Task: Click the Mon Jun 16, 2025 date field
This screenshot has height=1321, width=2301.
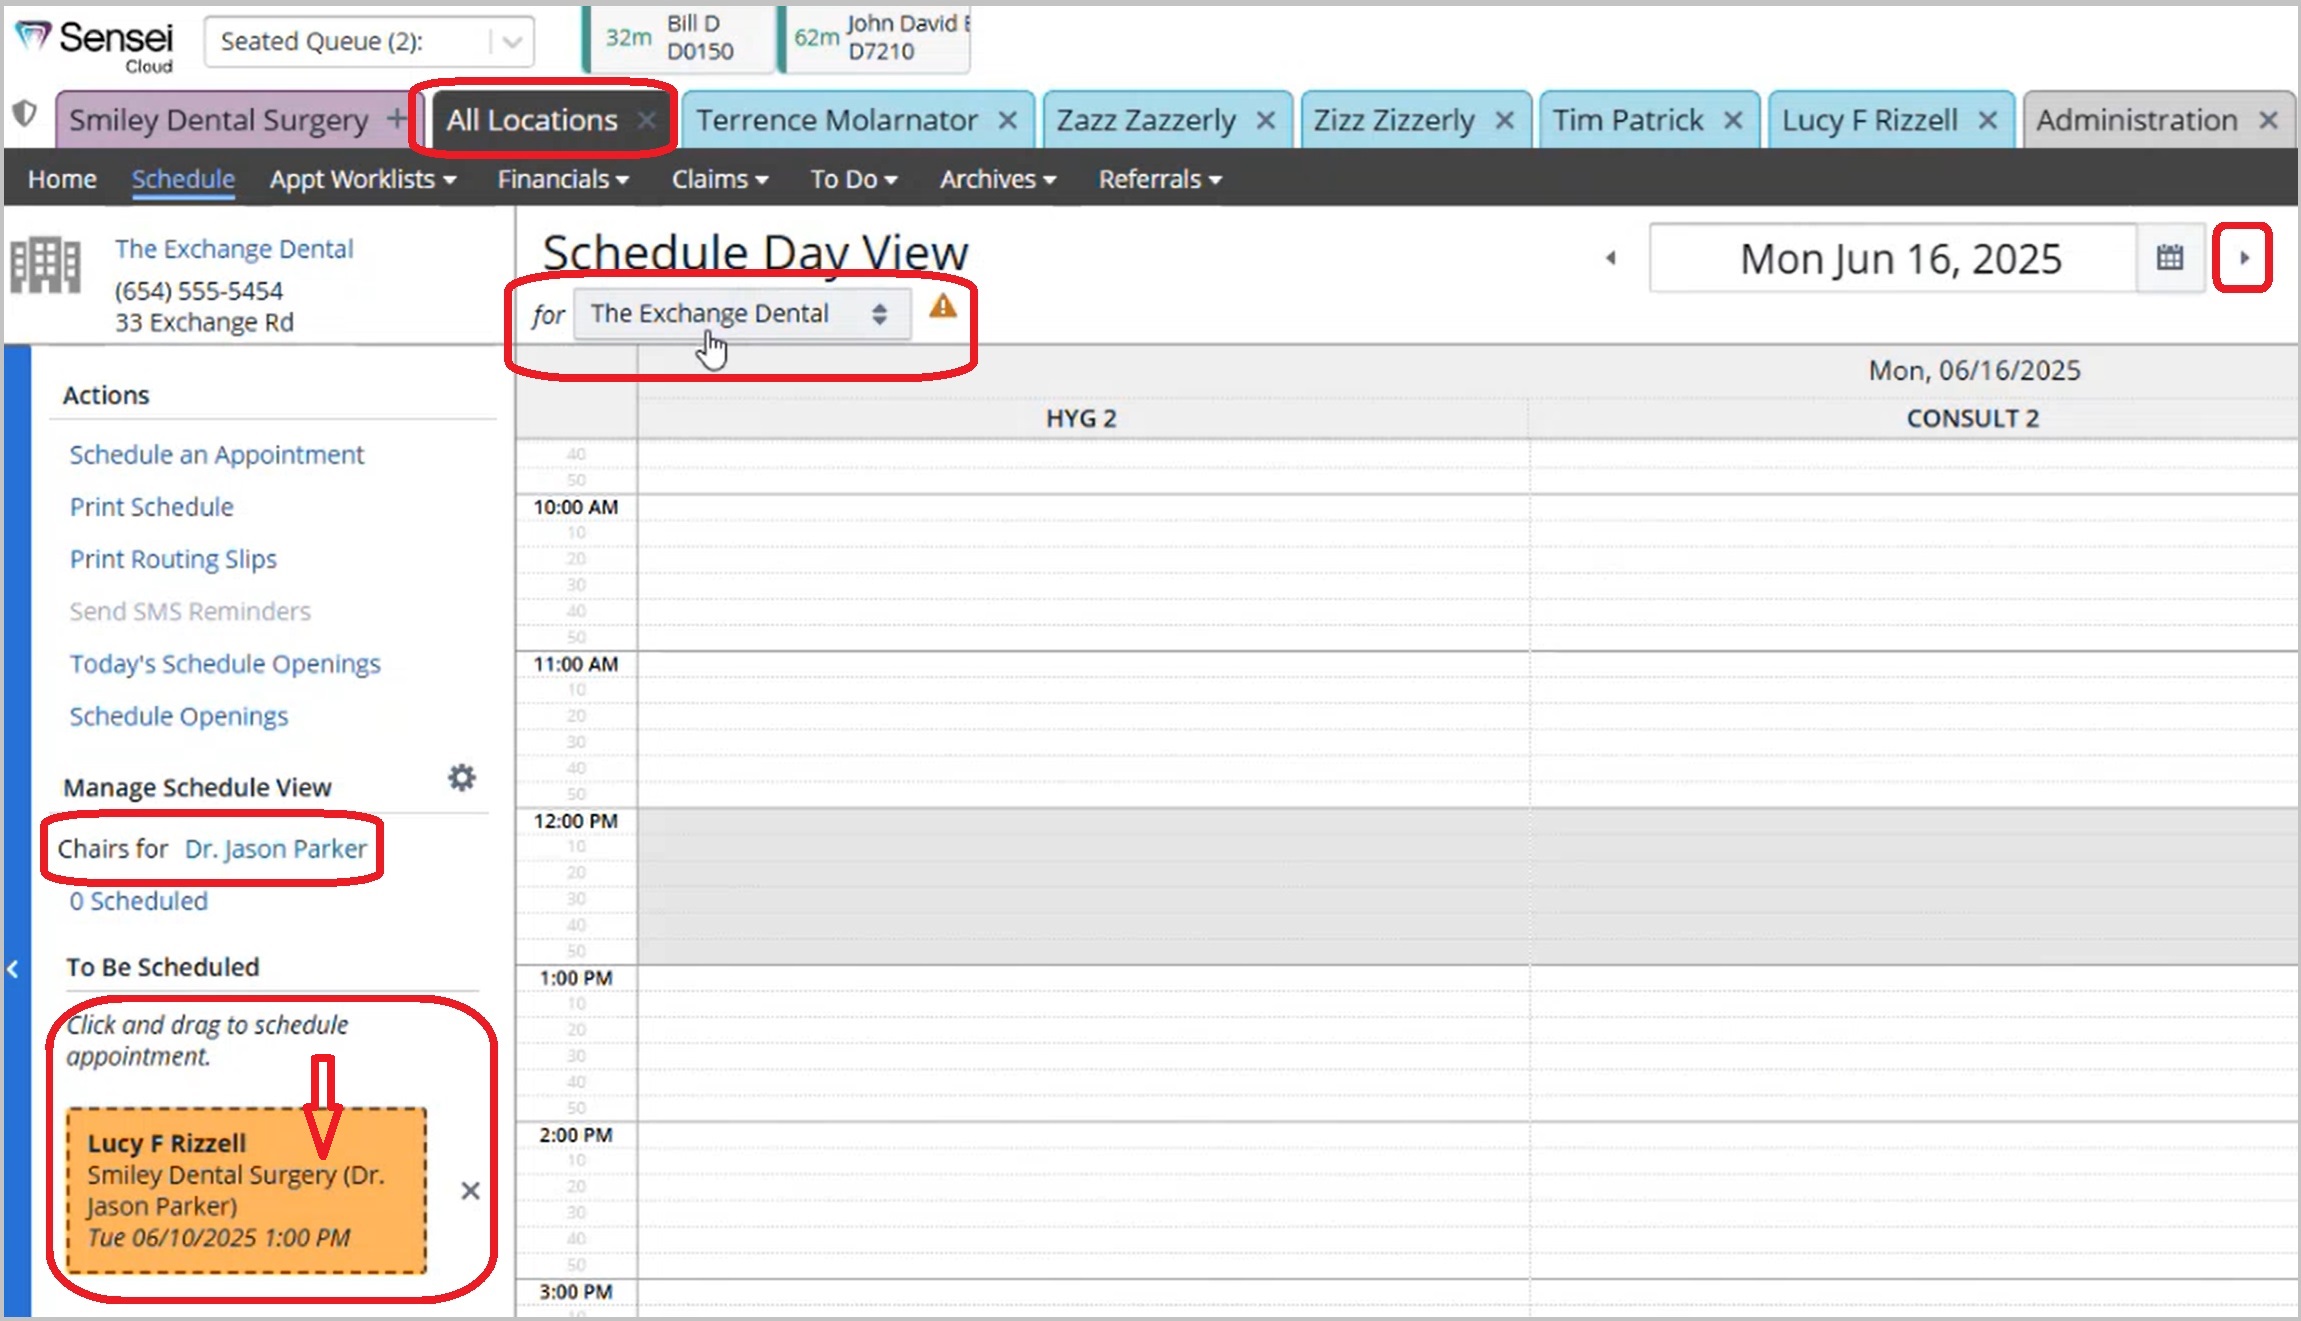Action: click(x=1893, y=258)
